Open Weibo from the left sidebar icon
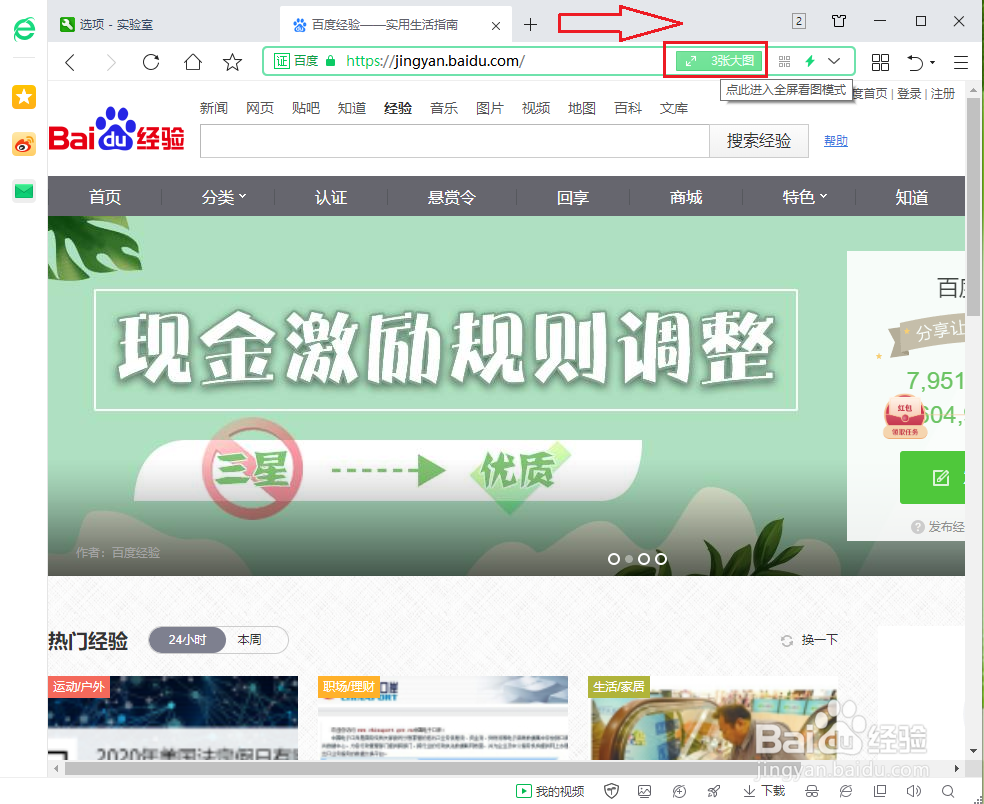984x804 pixels. pyautogui.click(x=23, y=144)
